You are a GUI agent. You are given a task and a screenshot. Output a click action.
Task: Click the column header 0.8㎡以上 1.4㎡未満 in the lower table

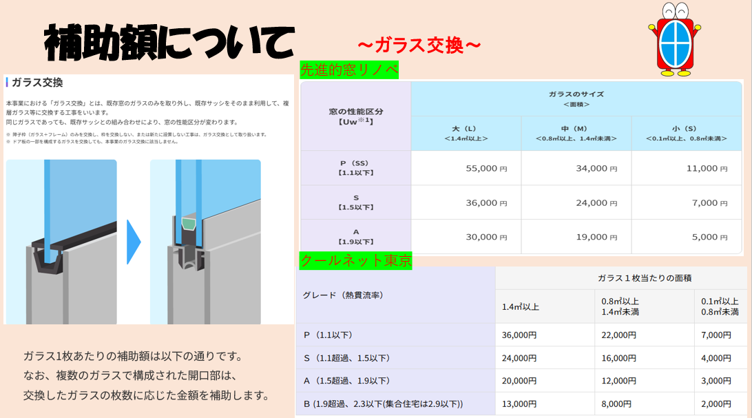click(x=645, y=307)
